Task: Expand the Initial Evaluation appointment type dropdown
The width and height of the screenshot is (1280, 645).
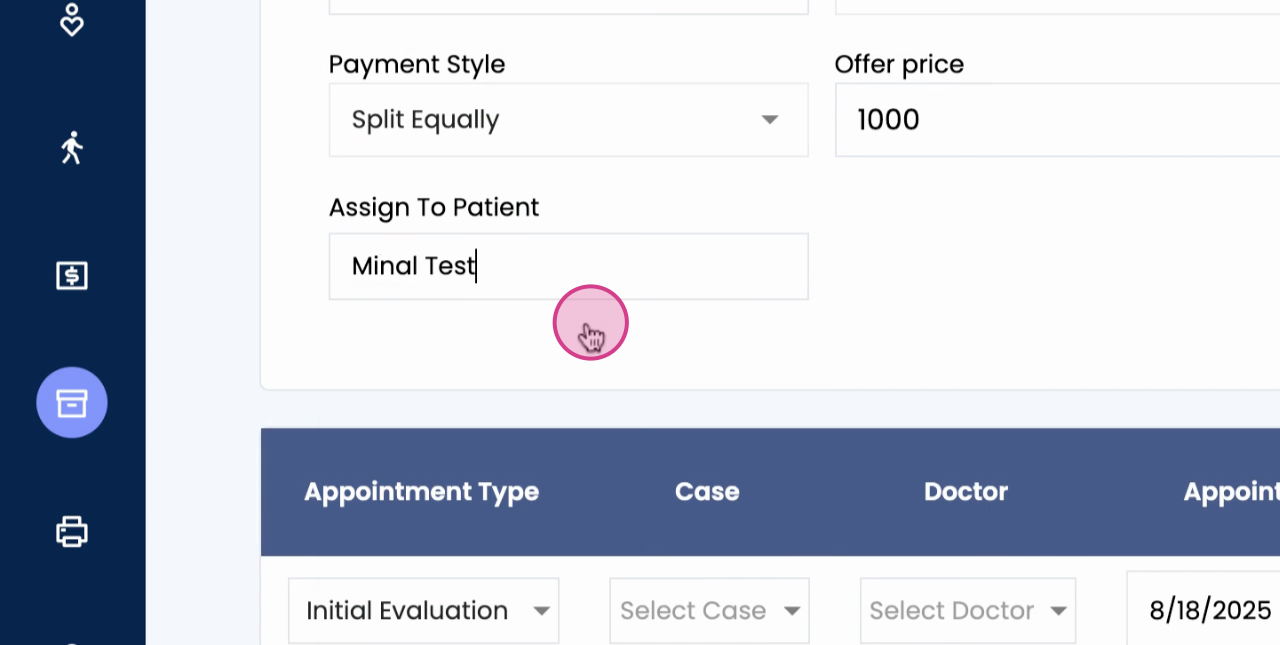Action: 423,610
